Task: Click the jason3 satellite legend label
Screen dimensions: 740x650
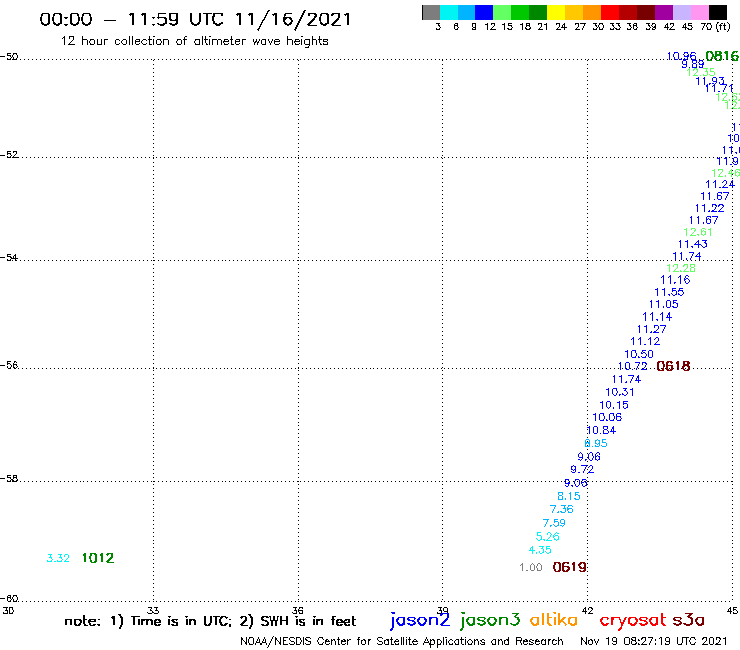Action: tap(490, 620)
